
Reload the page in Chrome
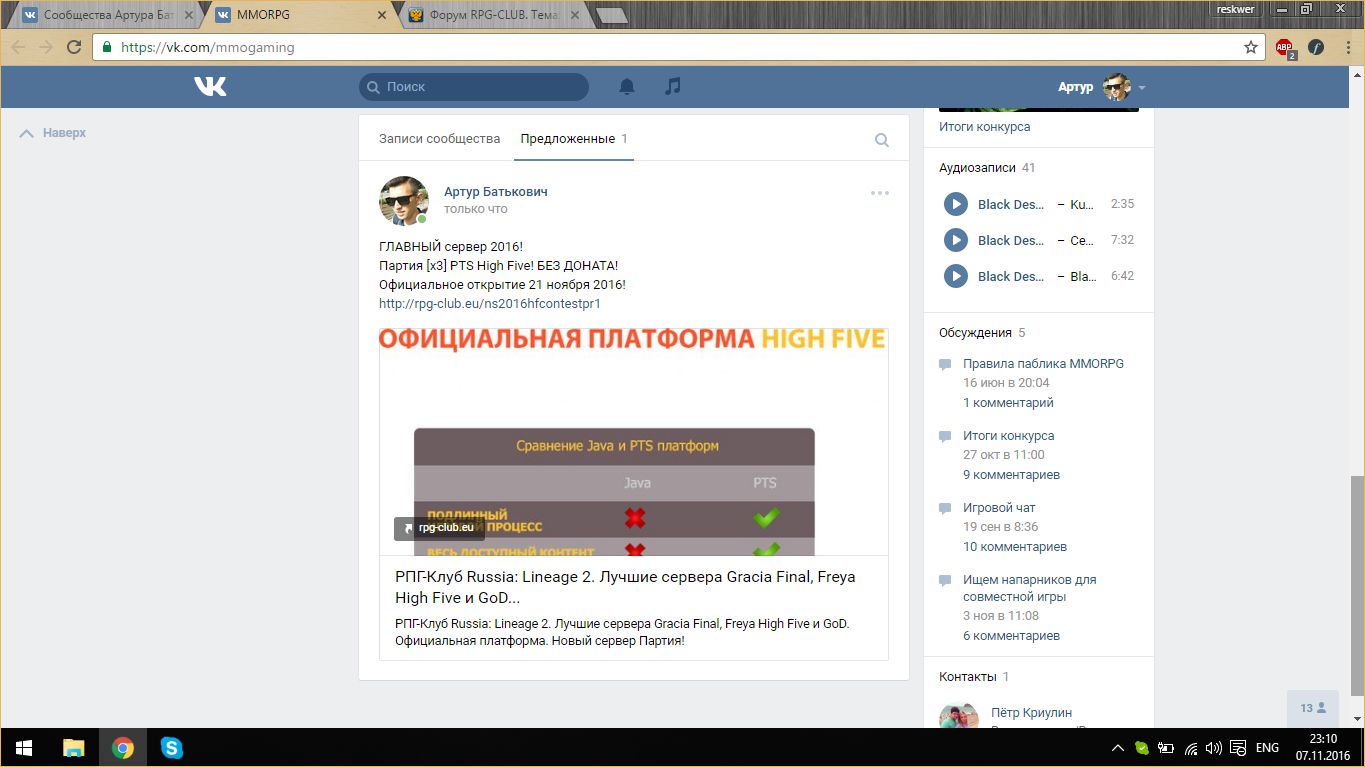point(74,47)
